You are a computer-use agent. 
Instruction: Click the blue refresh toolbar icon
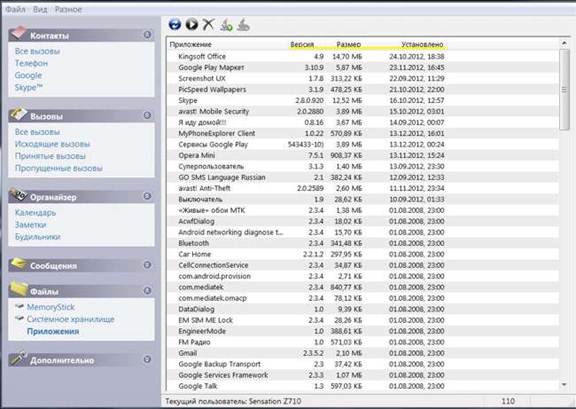175,25
